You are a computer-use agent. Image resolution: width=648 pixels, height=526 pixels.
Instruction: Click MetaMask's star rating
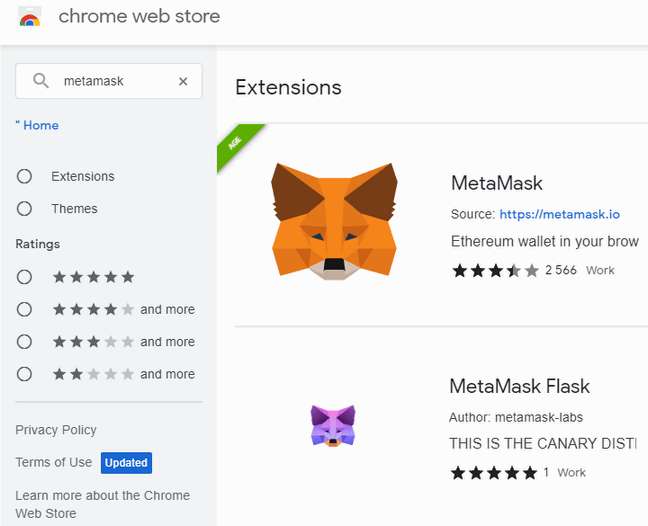coord(495,270)
